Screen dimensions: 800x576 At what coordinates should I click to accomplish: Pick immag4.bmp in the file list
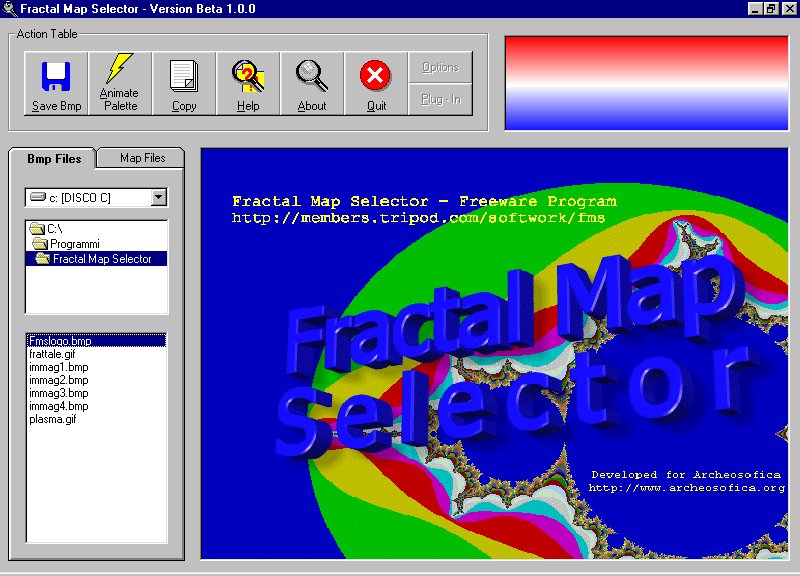pos(96,406)
